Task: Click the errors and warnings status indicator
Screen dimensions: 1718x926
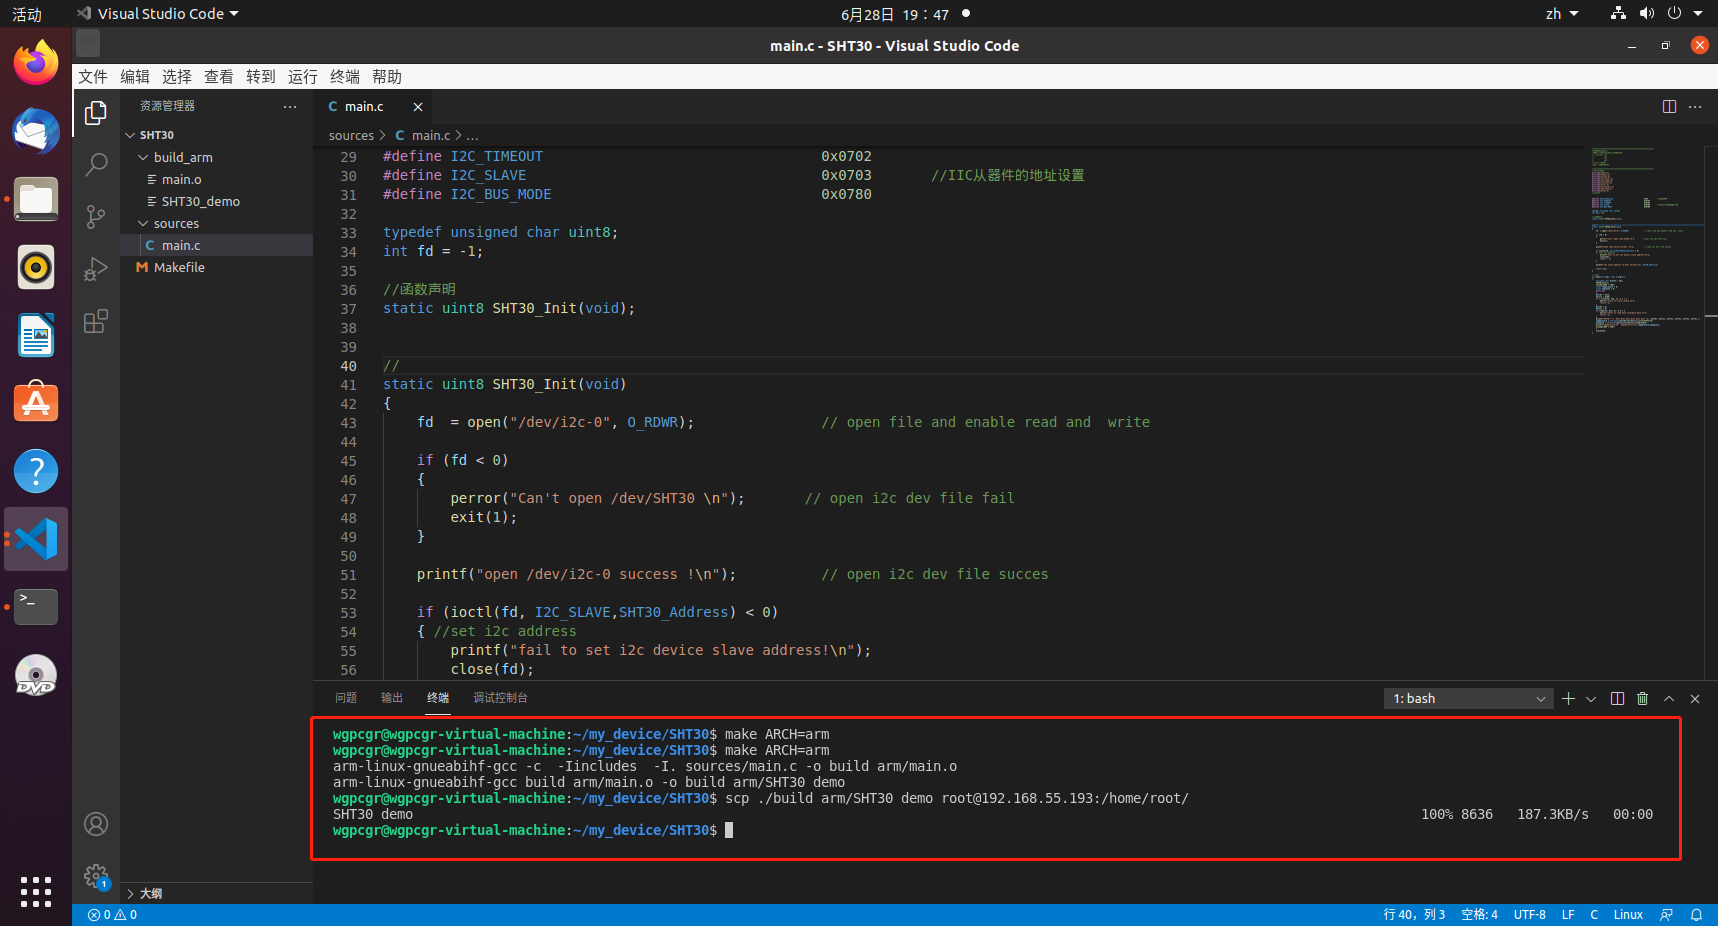Action: pos(112,915)
